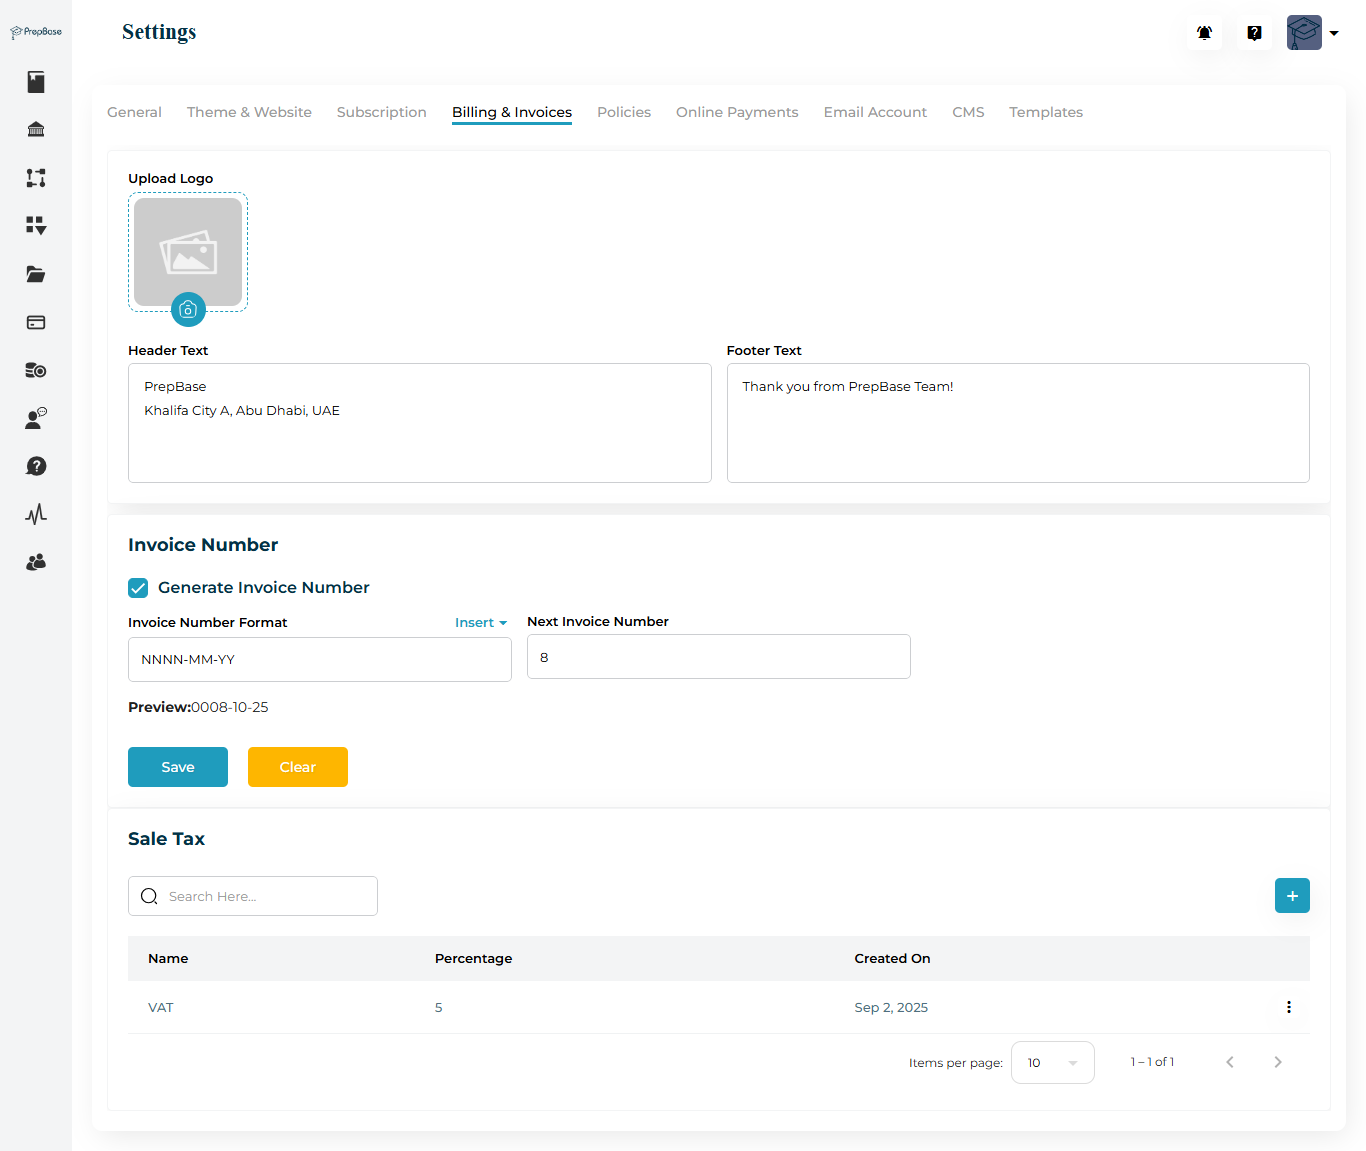
Task: Expand the Insert format dropdown
Action: click(481, 623)
